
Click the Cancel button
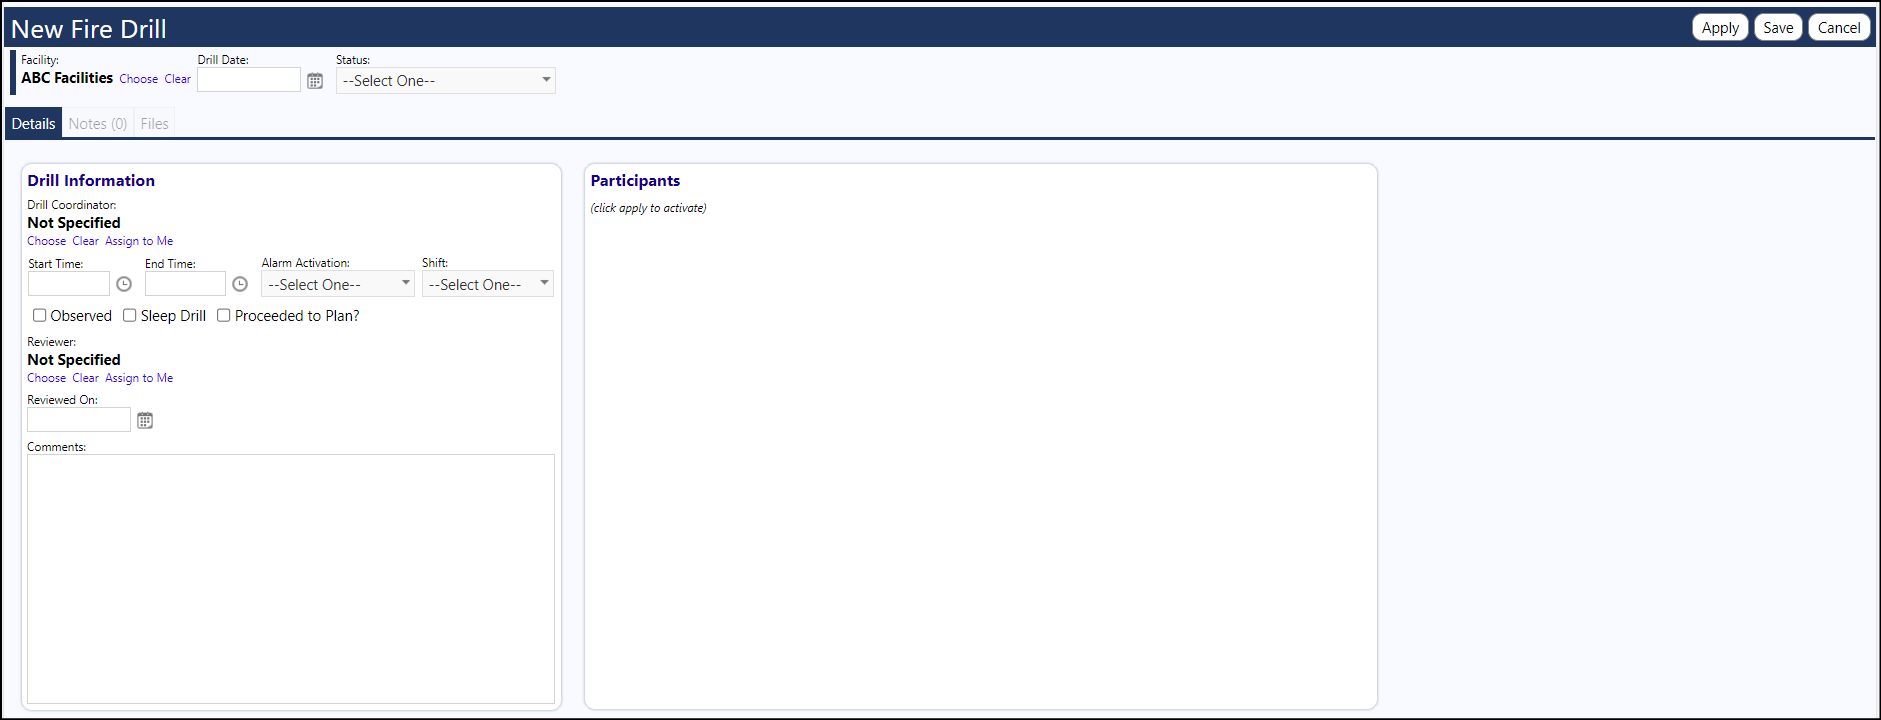click(1839, 28)
